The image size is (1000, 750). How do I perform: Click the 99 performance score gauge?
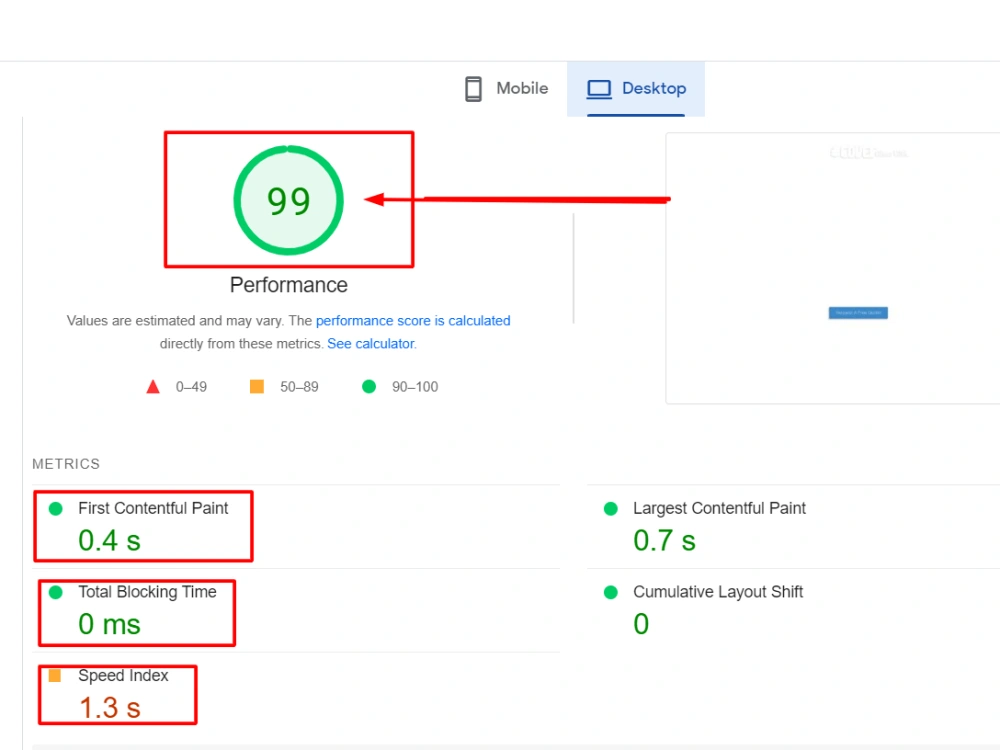click(x=289, y=200)
